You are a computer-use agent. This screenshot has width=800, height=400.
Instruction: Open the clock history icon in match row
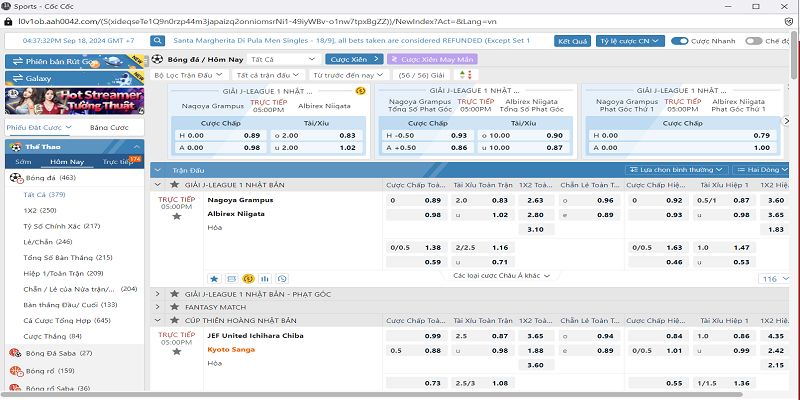(282, 279)
